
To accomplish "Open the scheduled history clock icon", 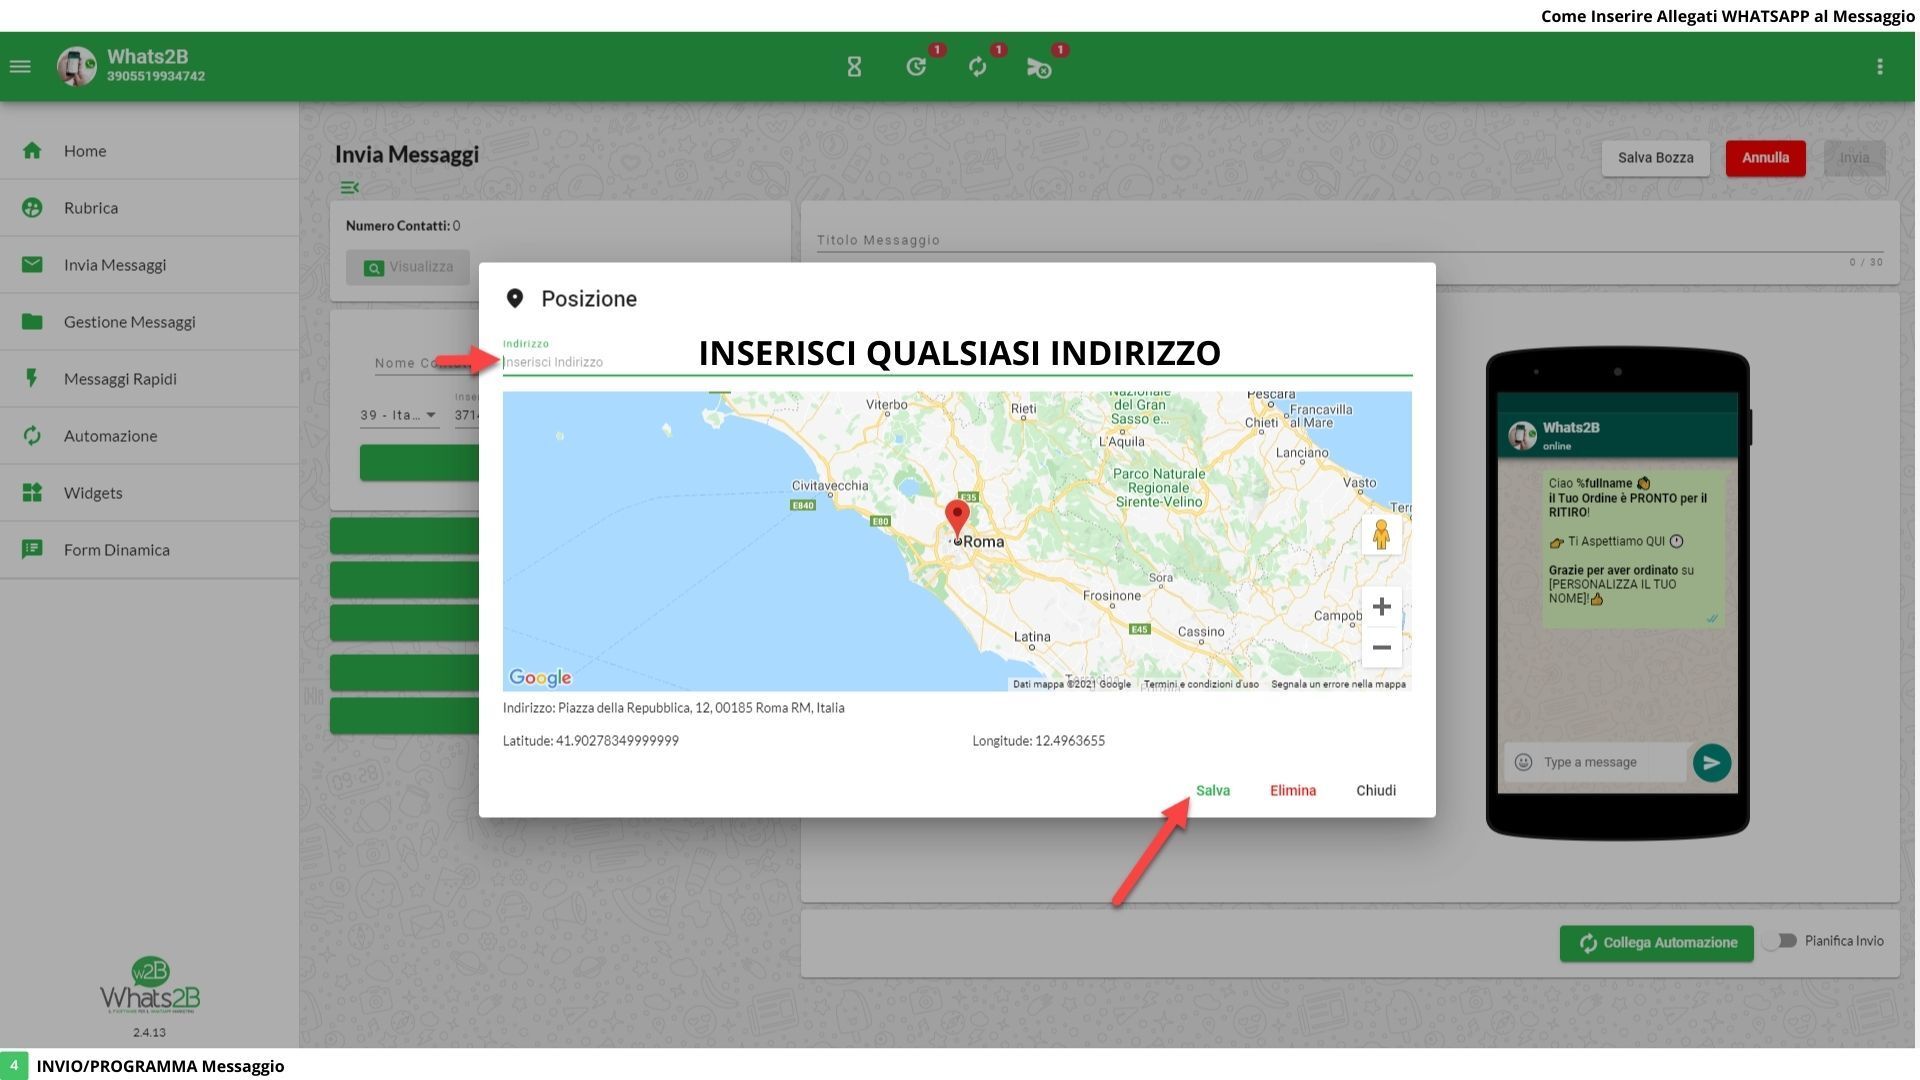I will [916, 67].
